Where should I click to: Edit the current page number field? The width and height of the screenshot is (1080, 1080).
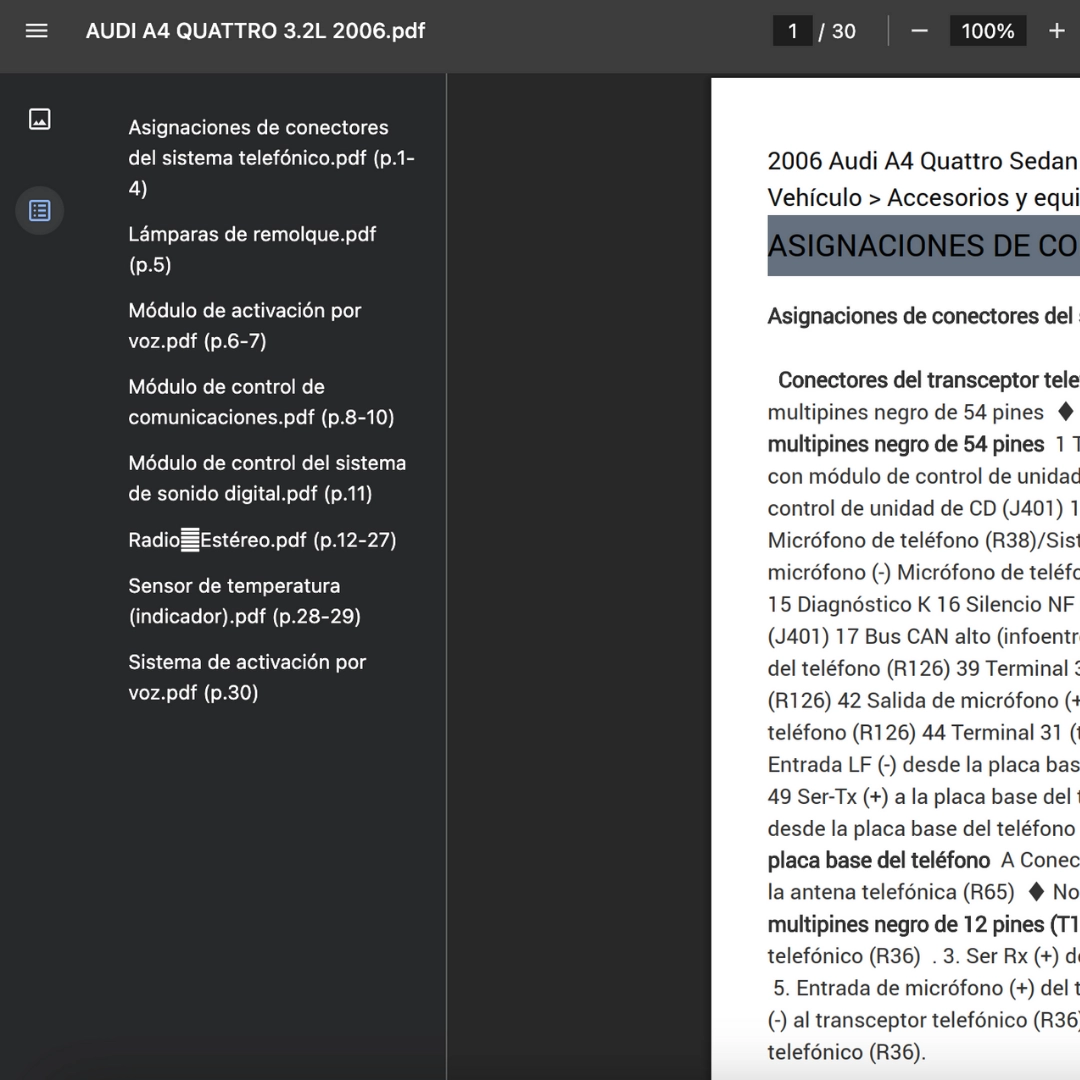793,31
